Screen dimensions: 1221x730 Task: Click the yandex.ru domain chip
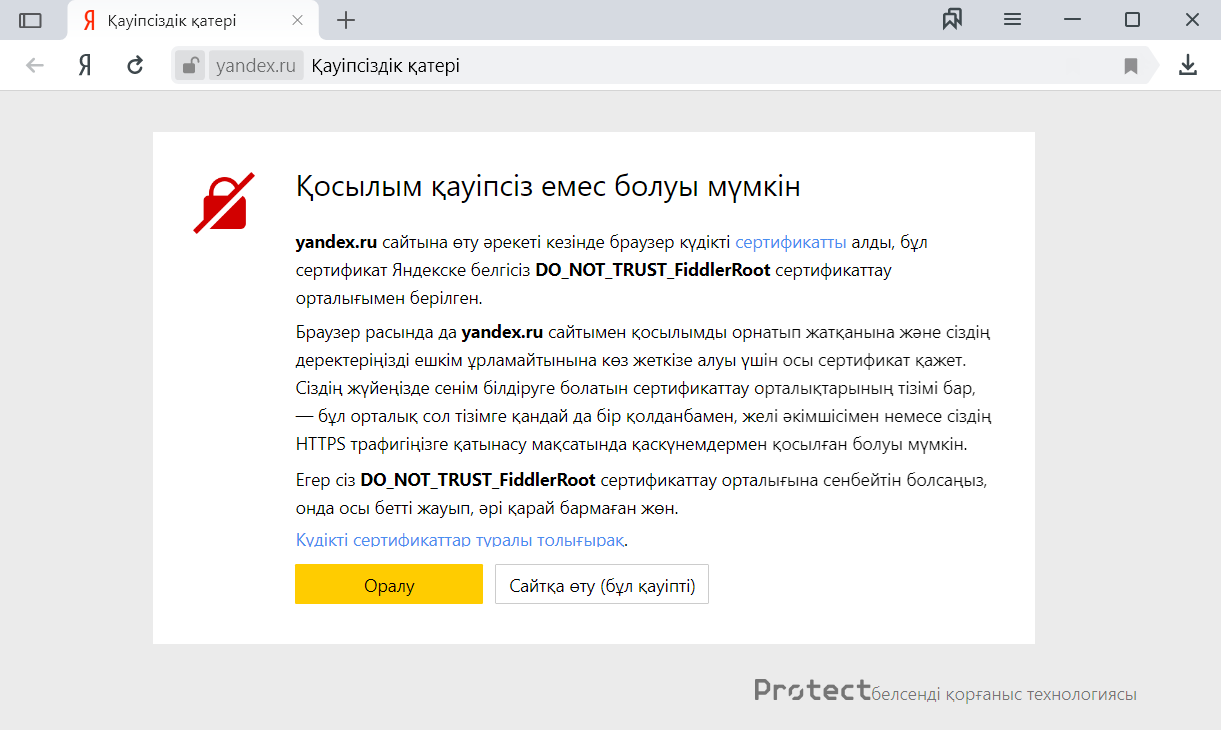coord(256,66)
